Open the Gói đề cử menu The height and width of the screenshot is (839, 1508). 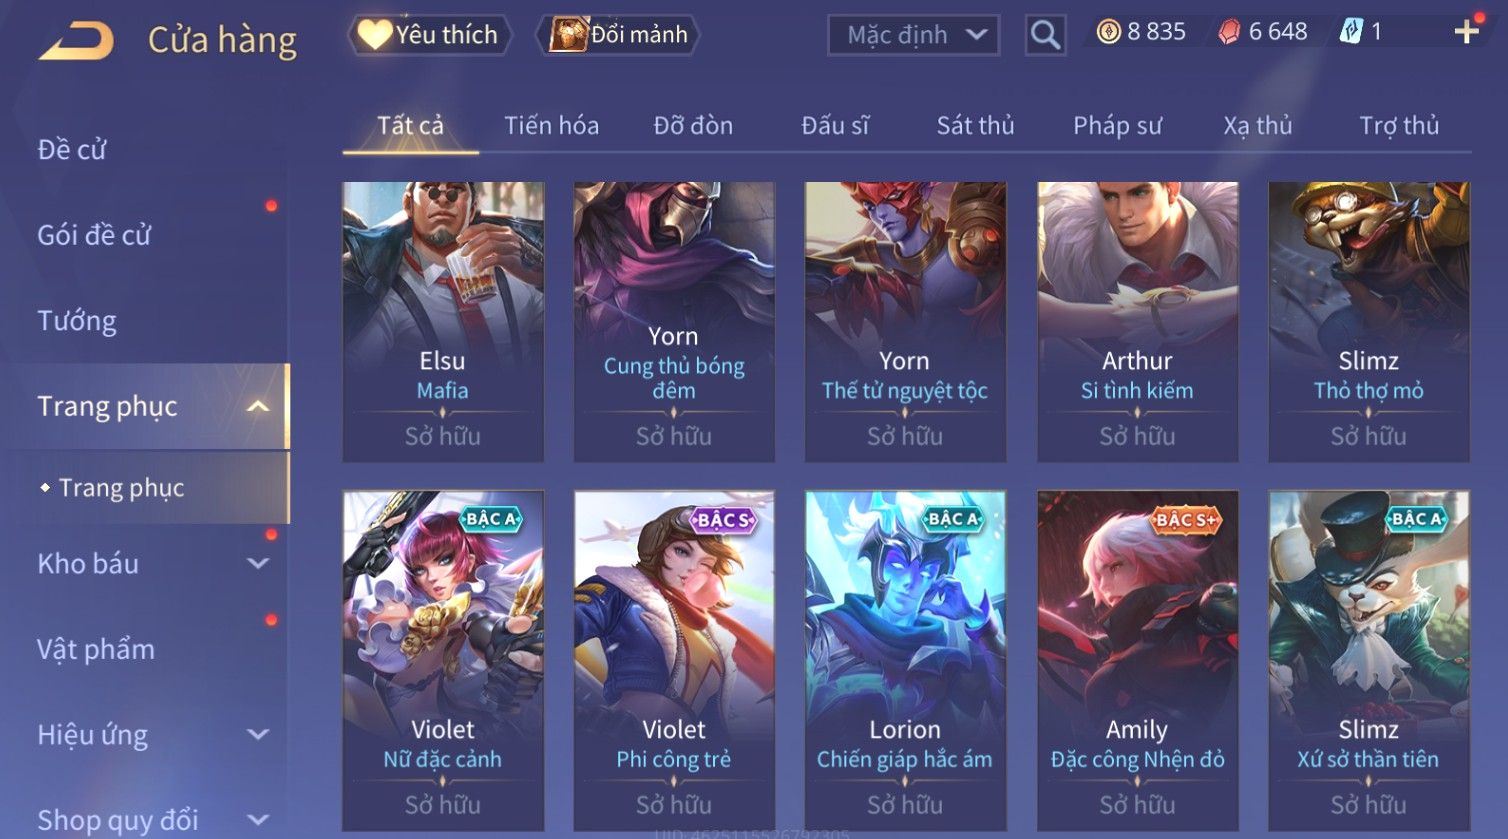(x=94, y=236)
